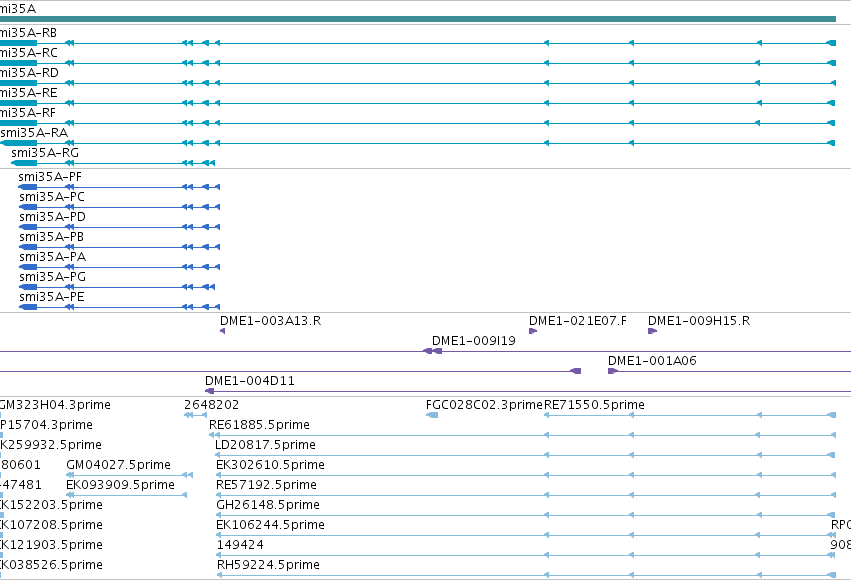Select transcript smi35A-RF label
851x580 pixels.
[x=28, y=113]
